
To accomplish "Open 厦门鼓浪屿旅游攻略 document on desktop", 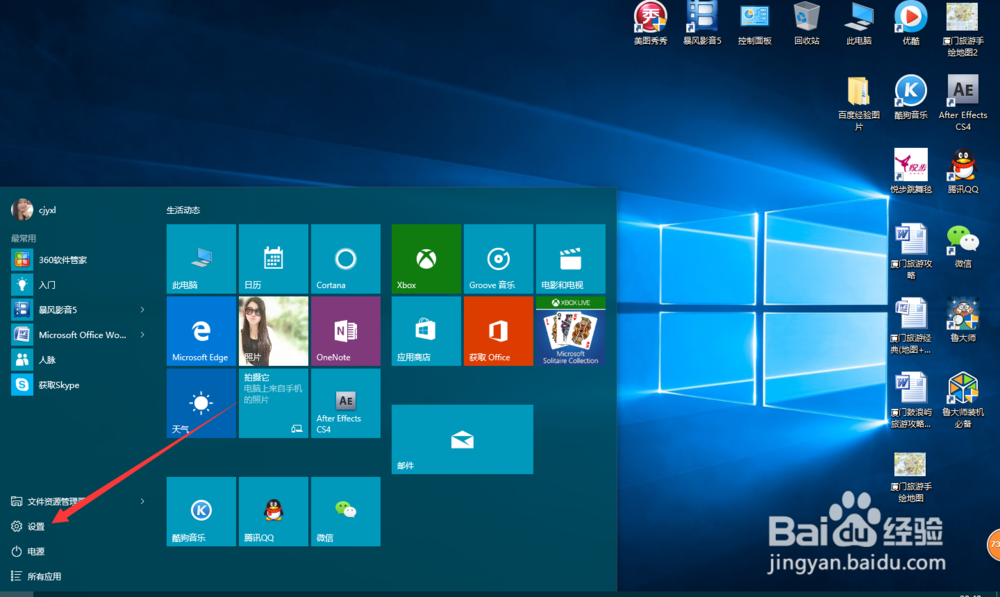I will pos(911,401).
